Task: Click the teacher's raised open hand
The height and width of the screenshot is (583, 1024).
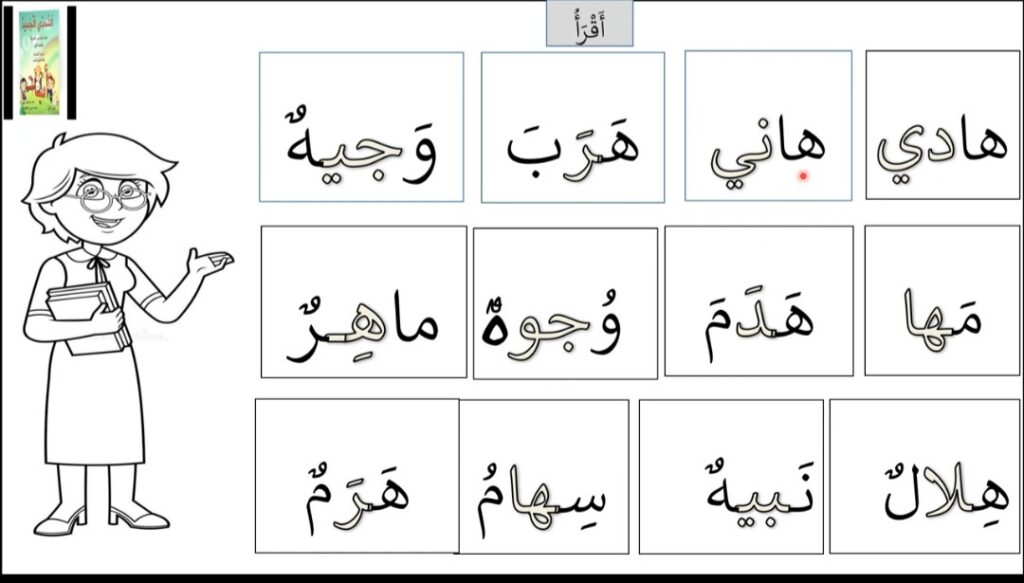Action: 210,263
